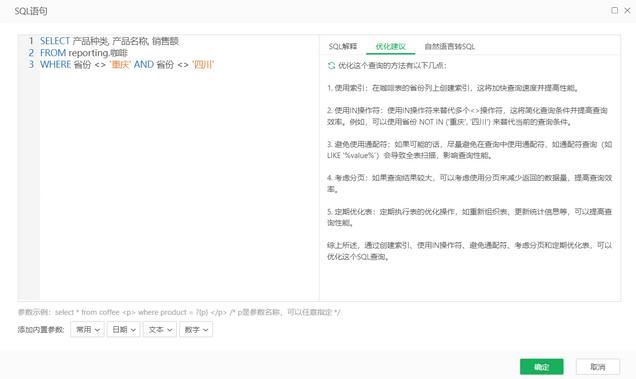The image size is (636, 379).
Task: Switch to the SQL解释 tab
Action: coord(343,46)
